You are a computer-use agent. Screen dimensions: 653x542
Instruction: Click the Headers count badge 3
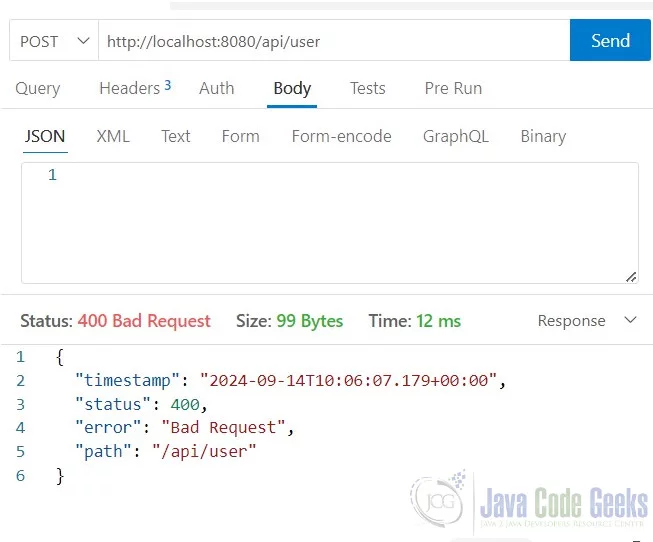(x=167, y=85)
